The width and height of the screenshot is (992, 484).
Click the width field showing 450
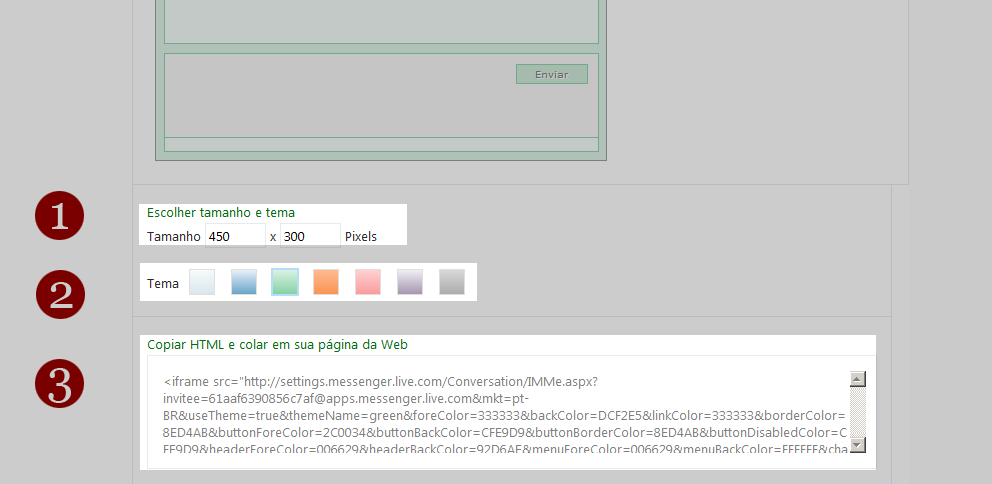235,237
